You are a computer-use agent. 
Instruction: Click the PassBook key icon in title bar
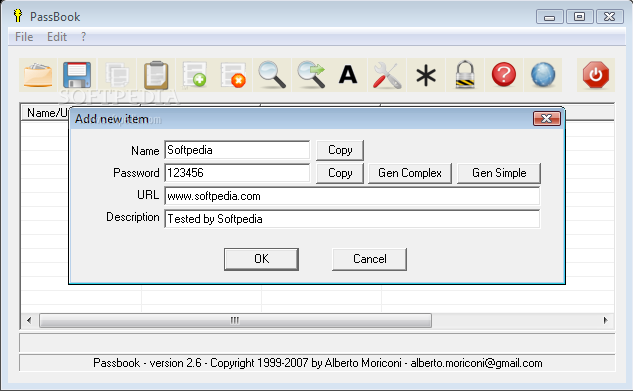17,16
